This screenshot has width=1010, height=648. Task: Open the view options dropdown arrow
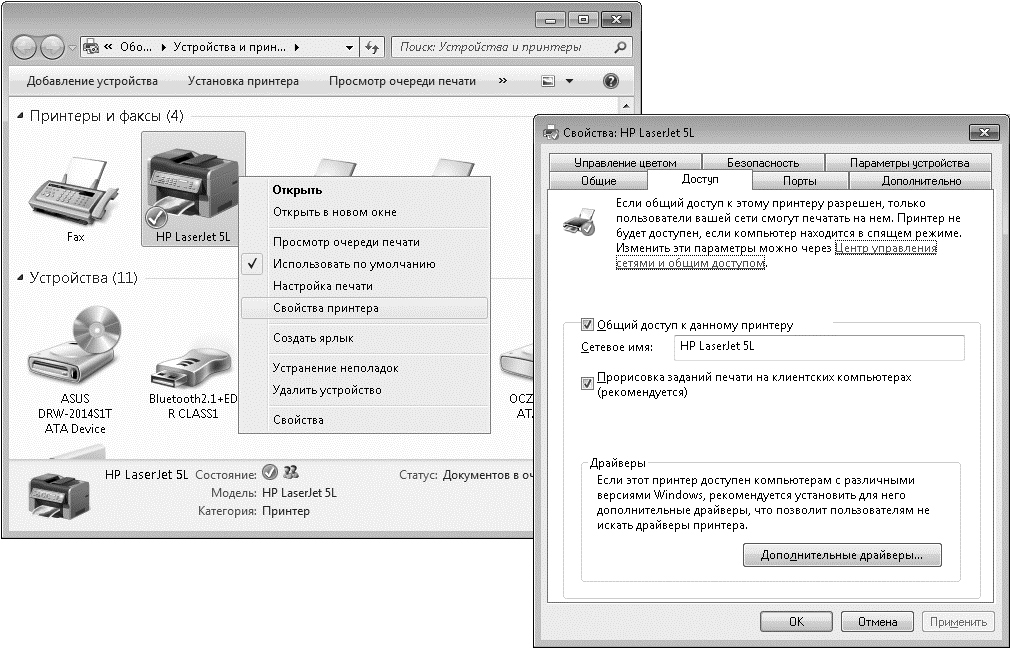click(x=569, y=81)
